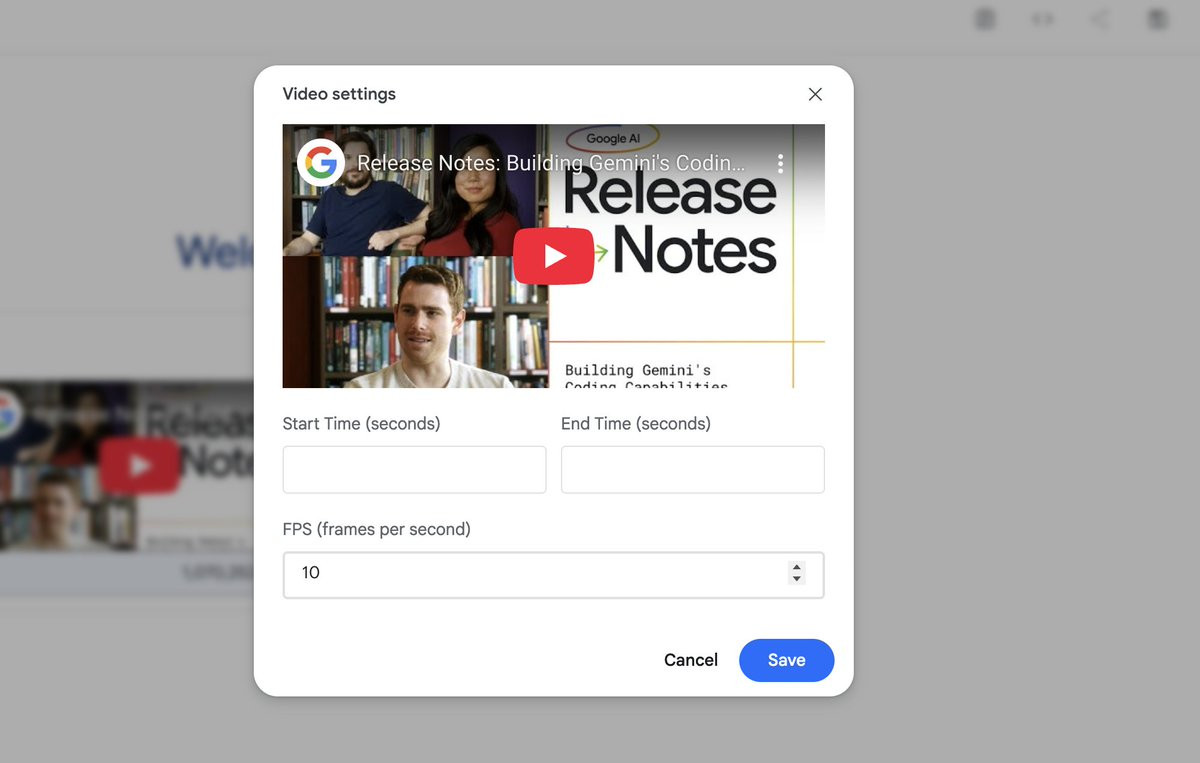
Task: Click the Google channel logo on video
Action: [321, 162]
